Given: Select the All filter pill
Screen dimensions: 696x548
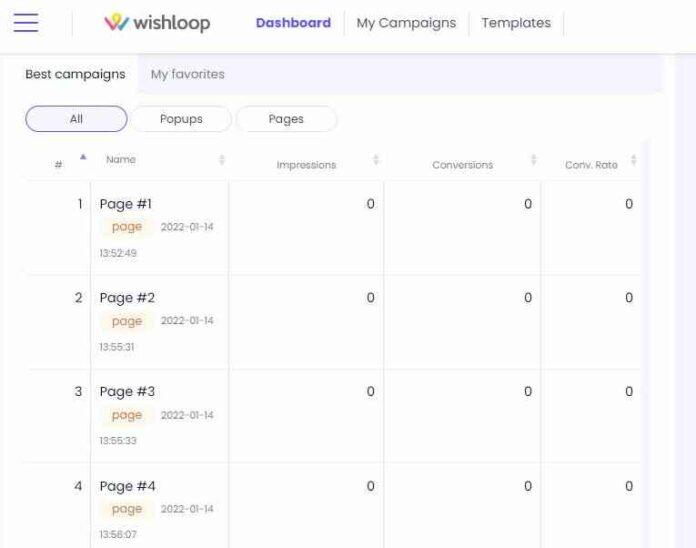Looking at the screenshot, I should [76, 119].
